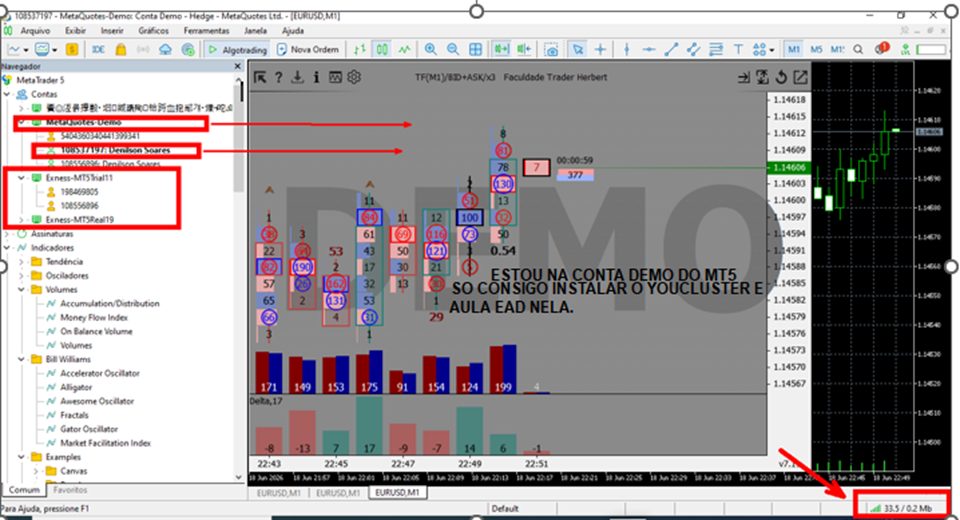Select the Awesome Oscillator indicator
The image size is (960, 520).
coord(97,401)
